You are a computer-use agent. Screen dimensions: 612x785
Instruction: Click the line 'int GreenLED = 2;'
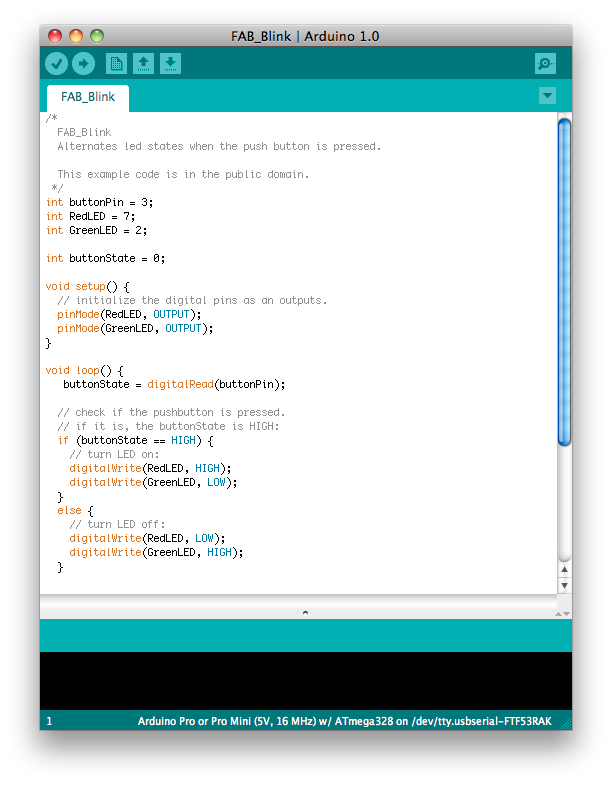97,230
